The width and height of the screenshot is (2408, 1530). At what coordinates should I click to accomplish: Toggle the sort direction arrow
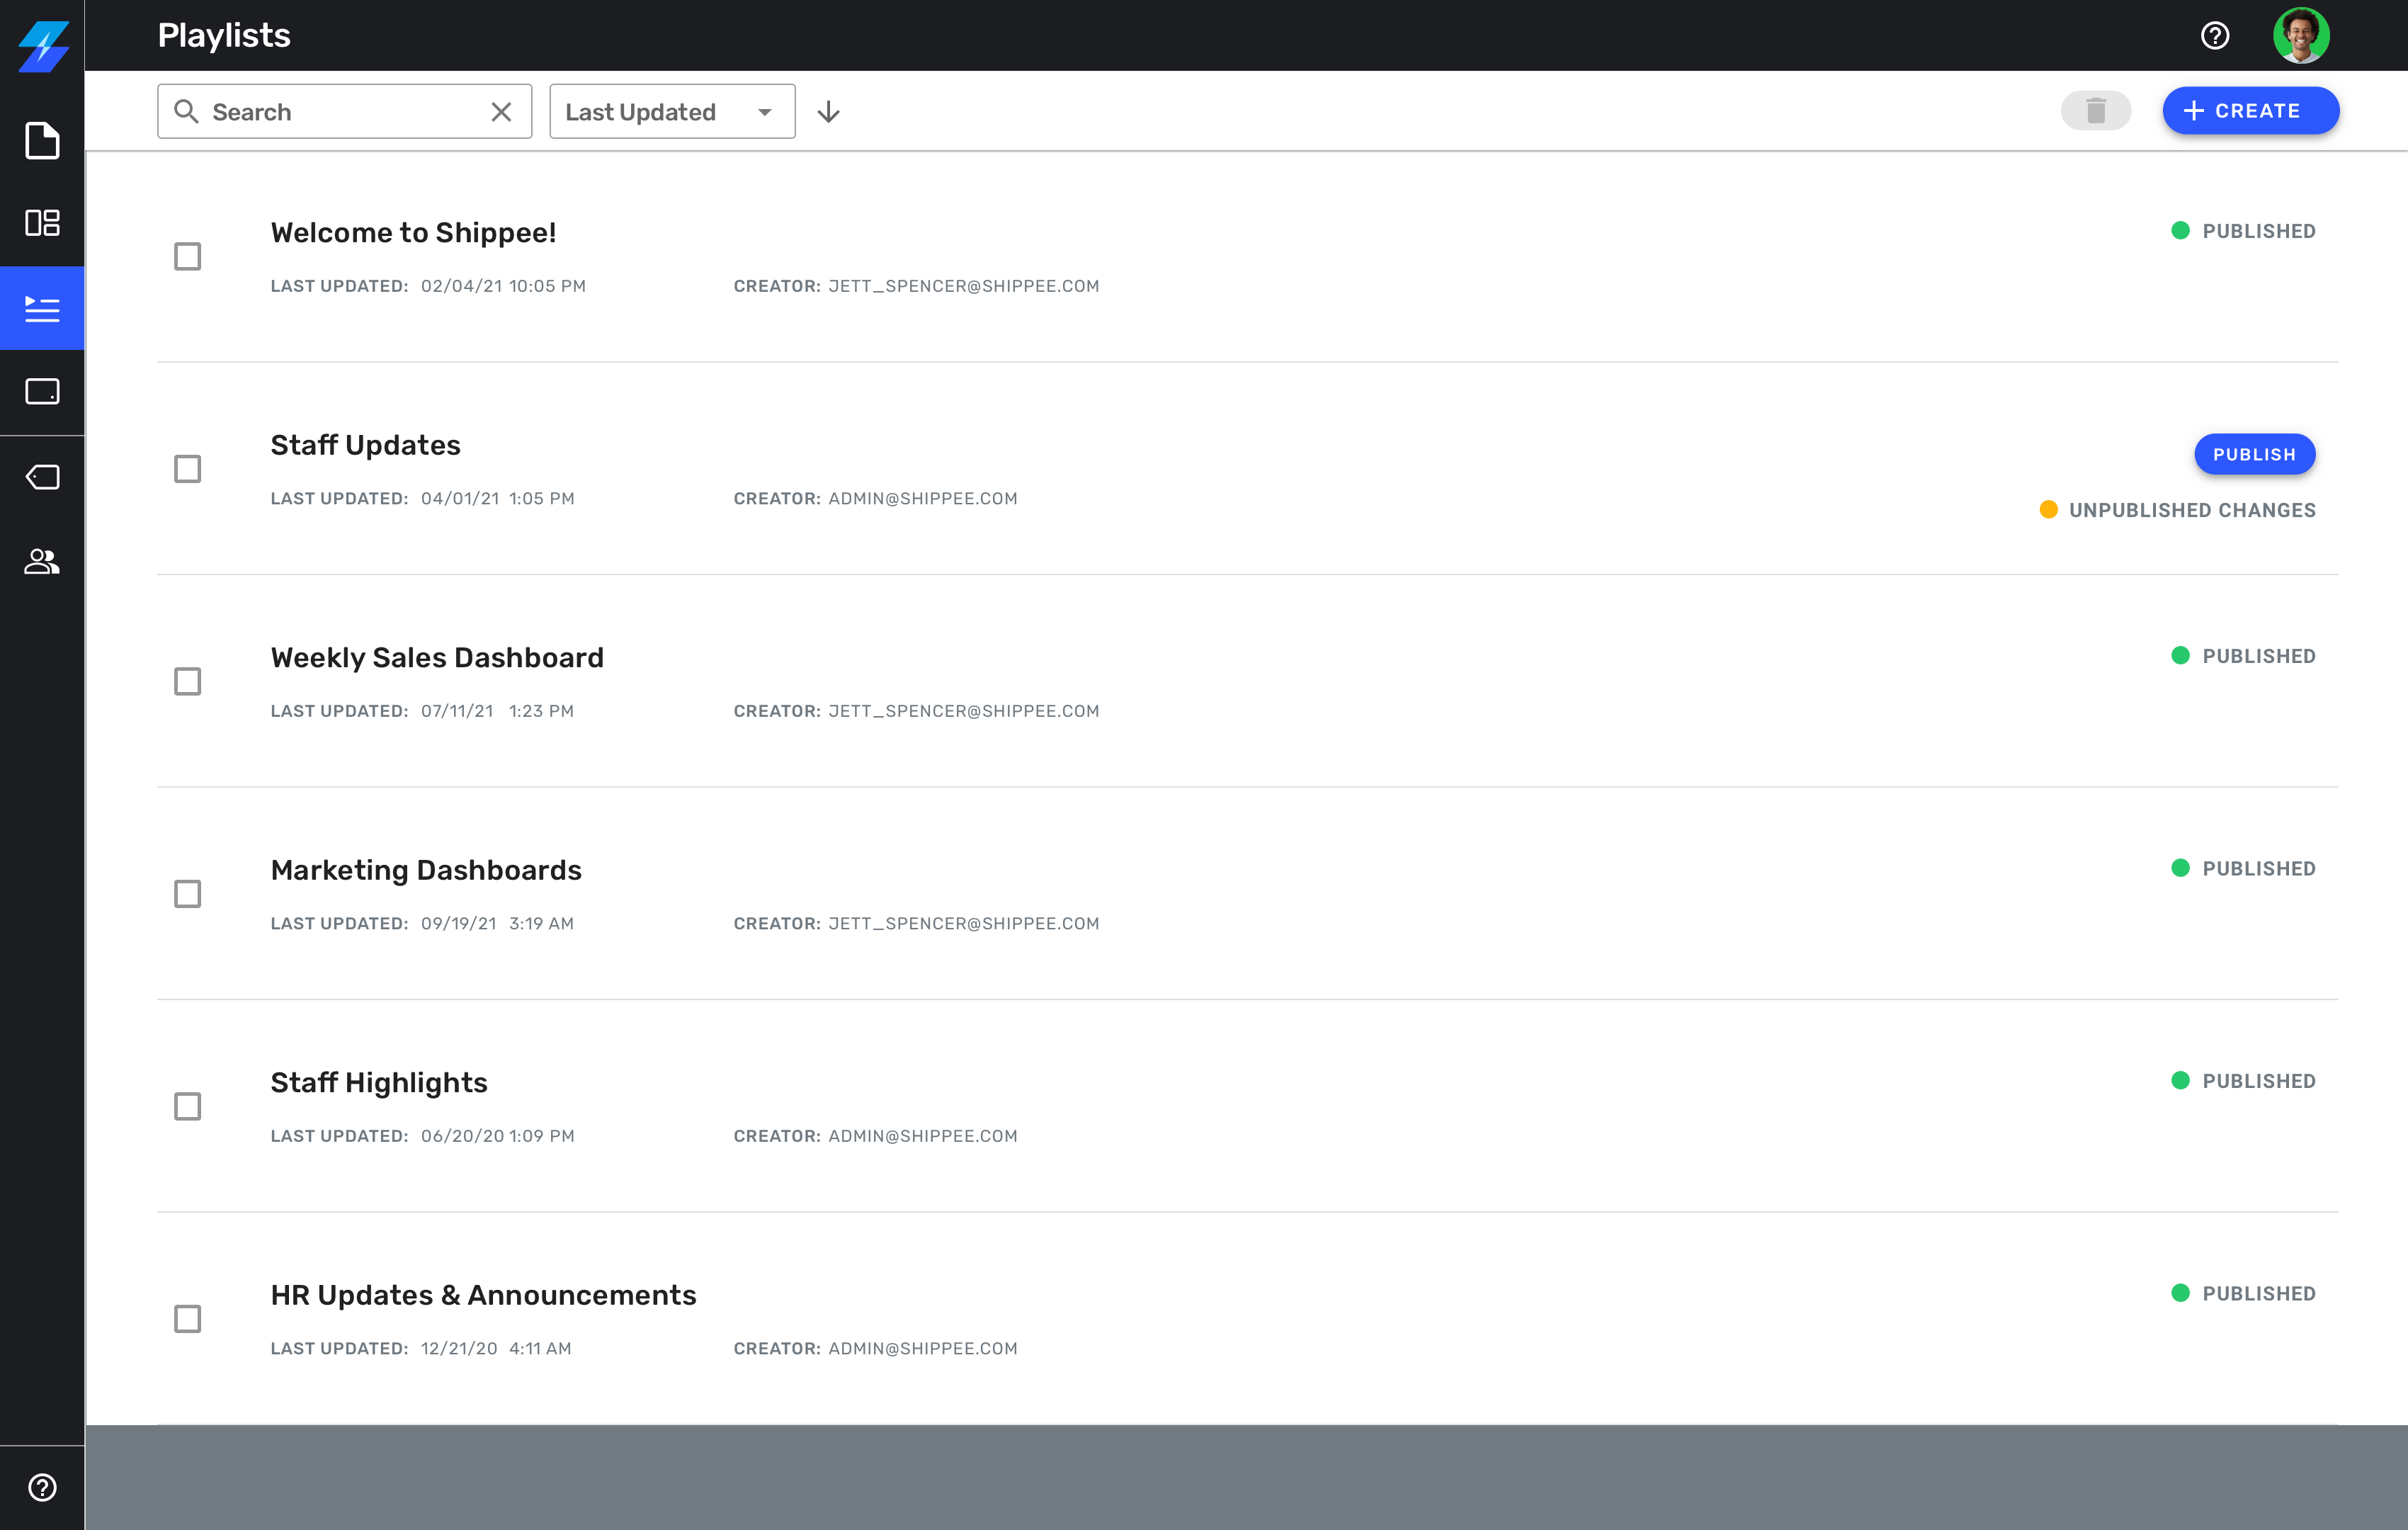(828, 111)
